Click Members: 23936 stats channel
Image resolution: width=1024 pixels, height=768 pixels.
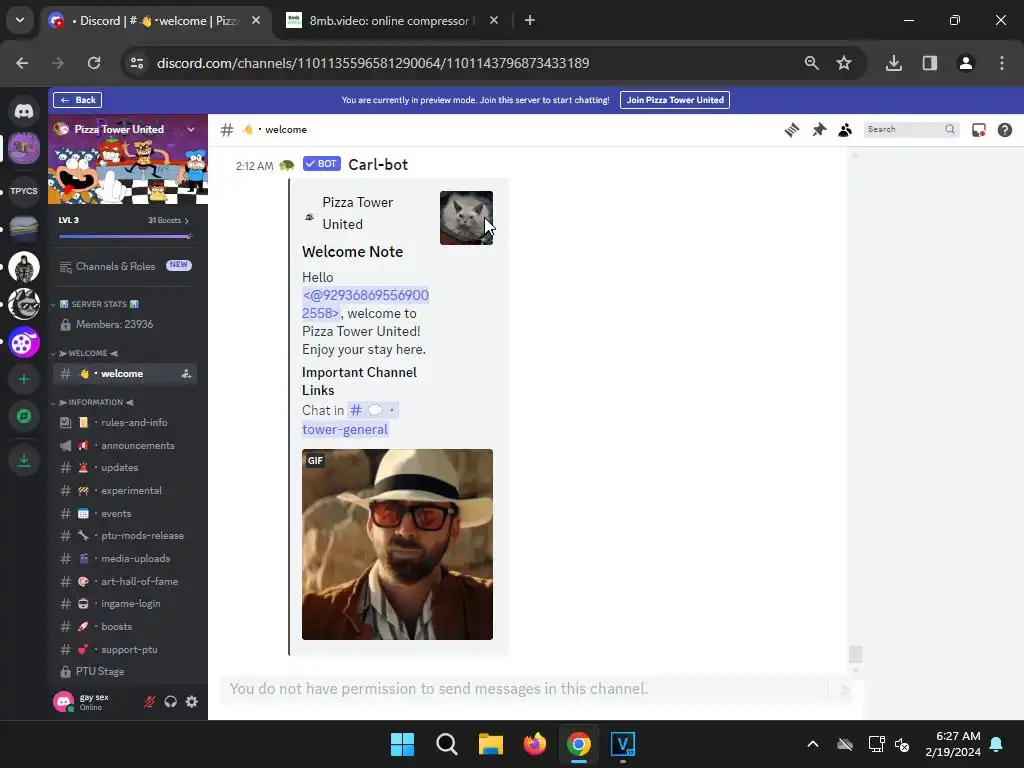point(125,324)
